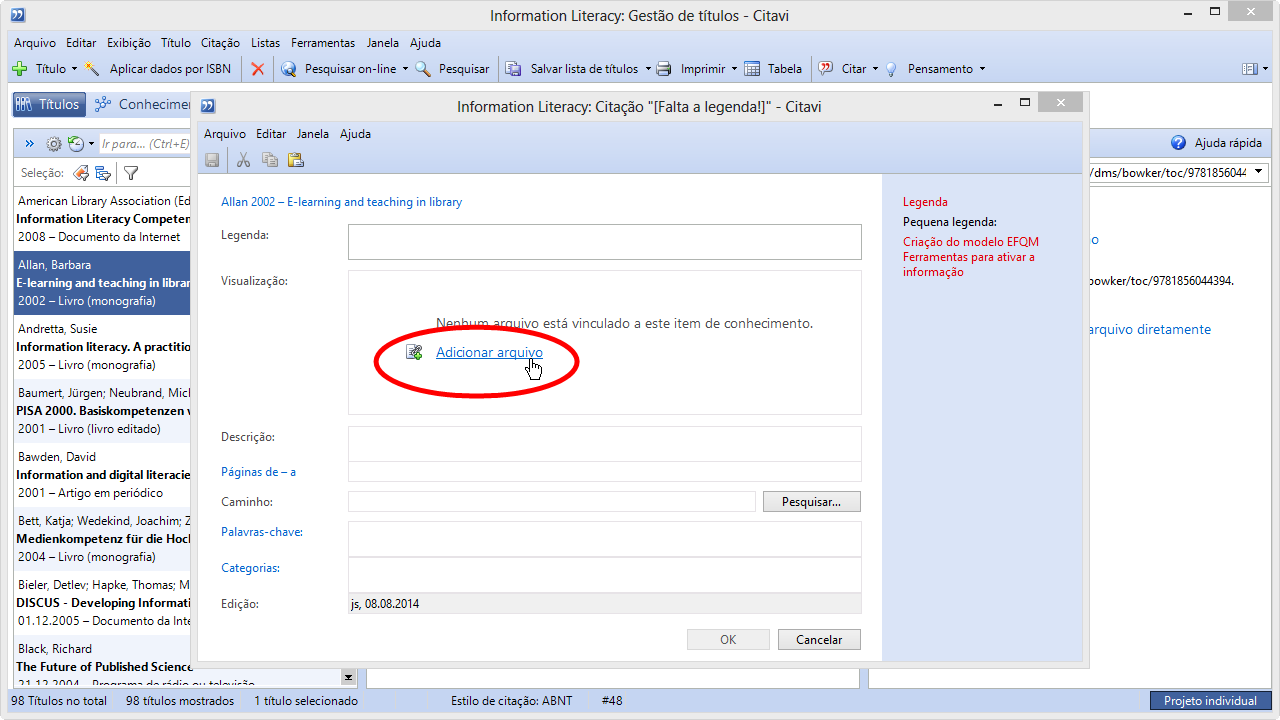Image resolution: width=1280 pixels, height=720 pixels.
Task: Open the history clock dropdown arrow
Action: click(91, 144)
